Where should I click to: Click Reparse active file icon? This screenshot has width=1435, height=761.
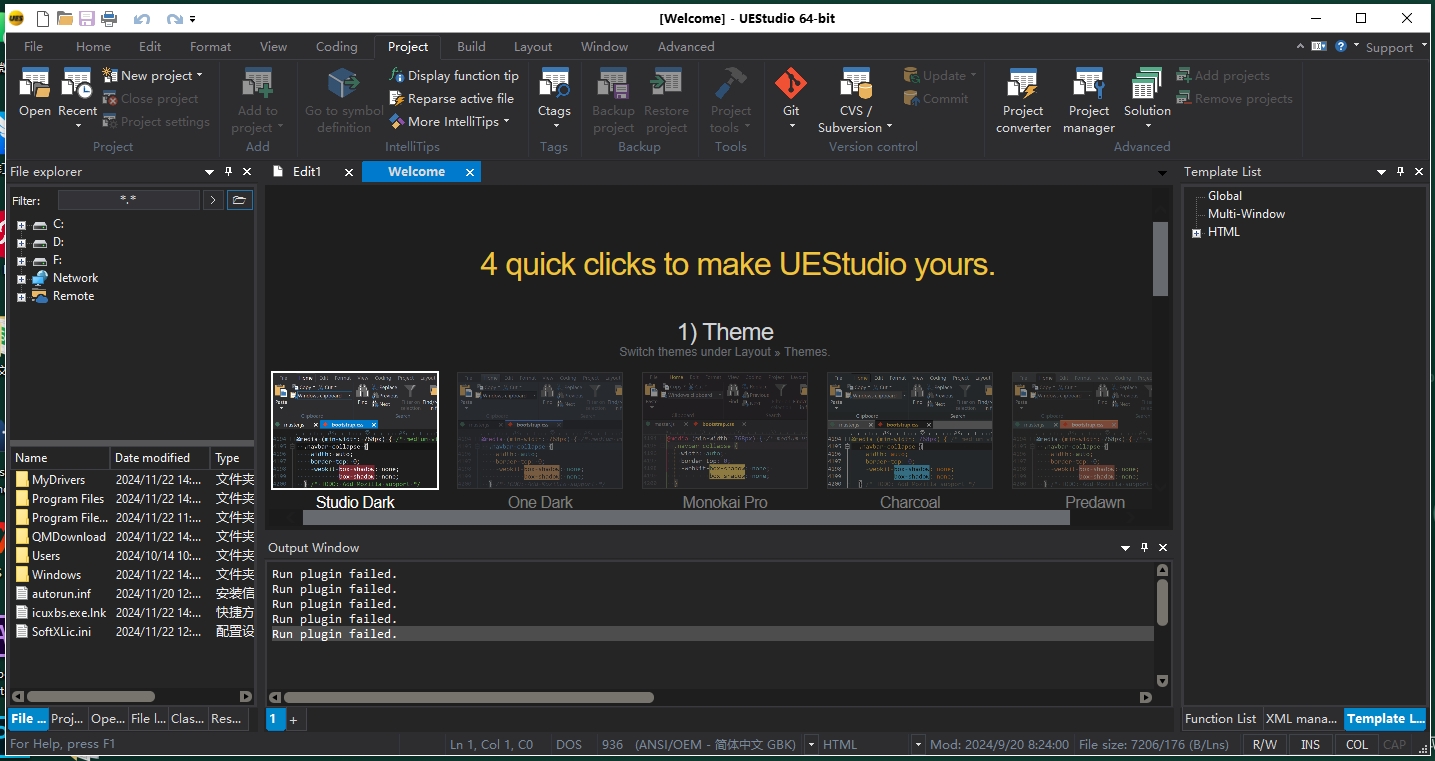(397, 98)
